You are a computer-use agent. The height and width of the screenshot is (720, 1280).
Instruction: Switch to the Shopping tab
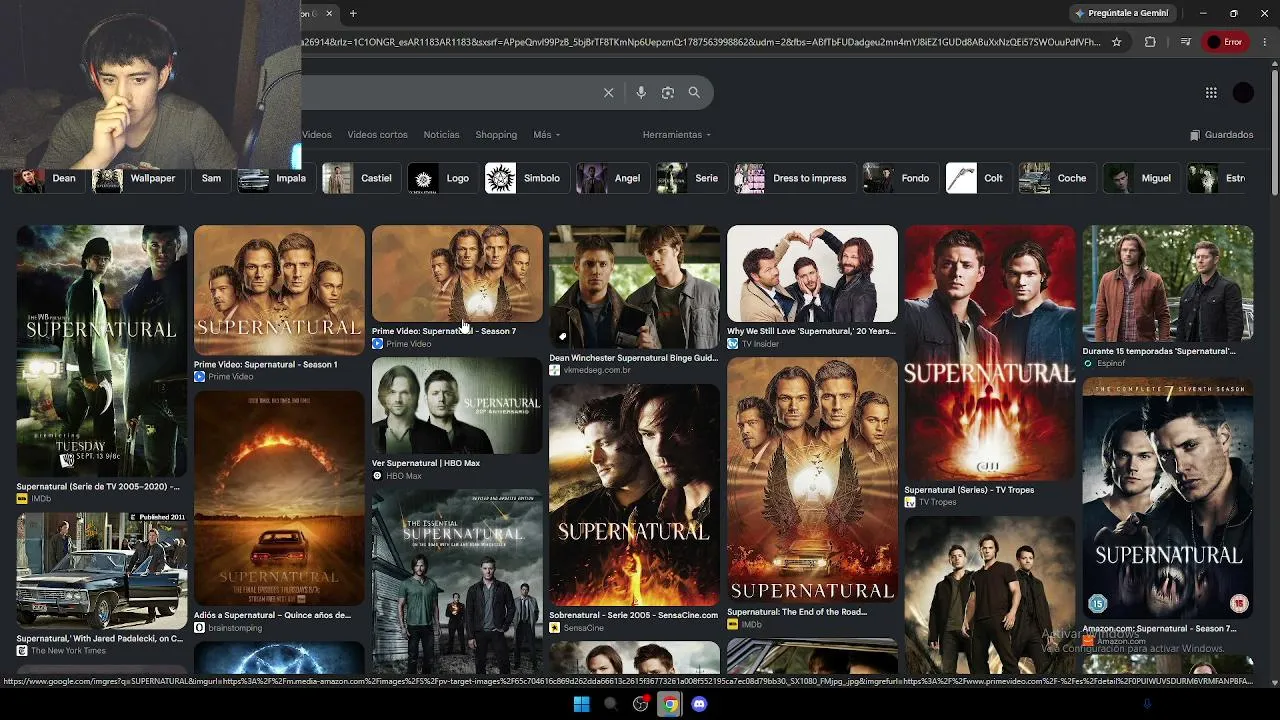pos(496,135)
